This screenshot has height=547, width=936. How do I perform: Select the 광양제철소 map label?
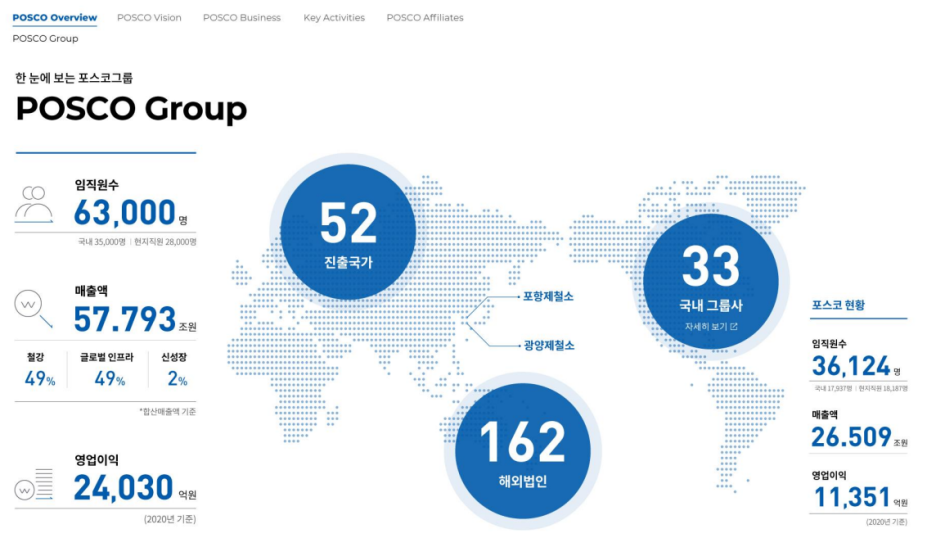pyautogui.click(x=549, y=346)
